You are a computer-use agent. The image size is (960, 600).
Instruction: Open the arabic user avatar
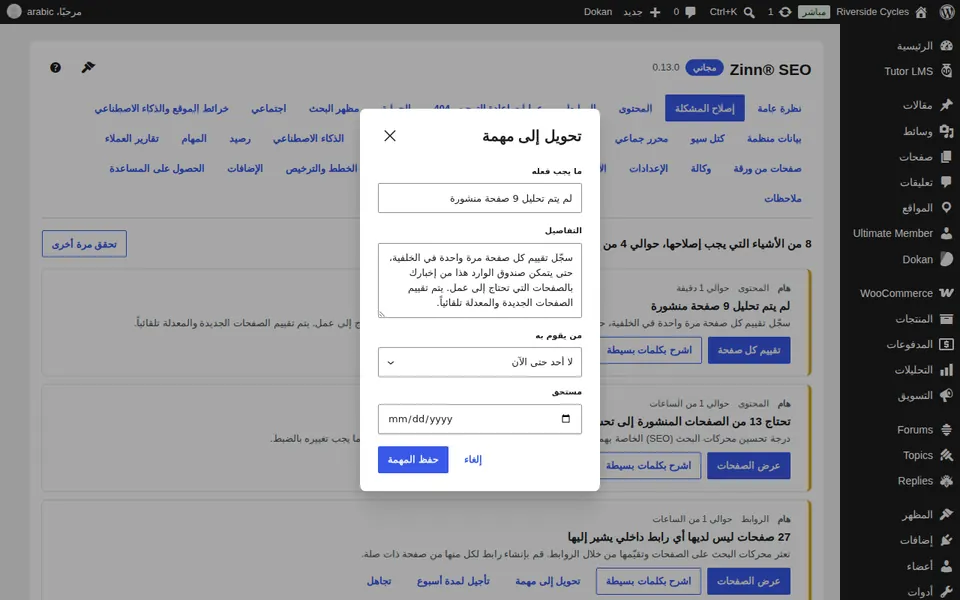coord(14,11)
